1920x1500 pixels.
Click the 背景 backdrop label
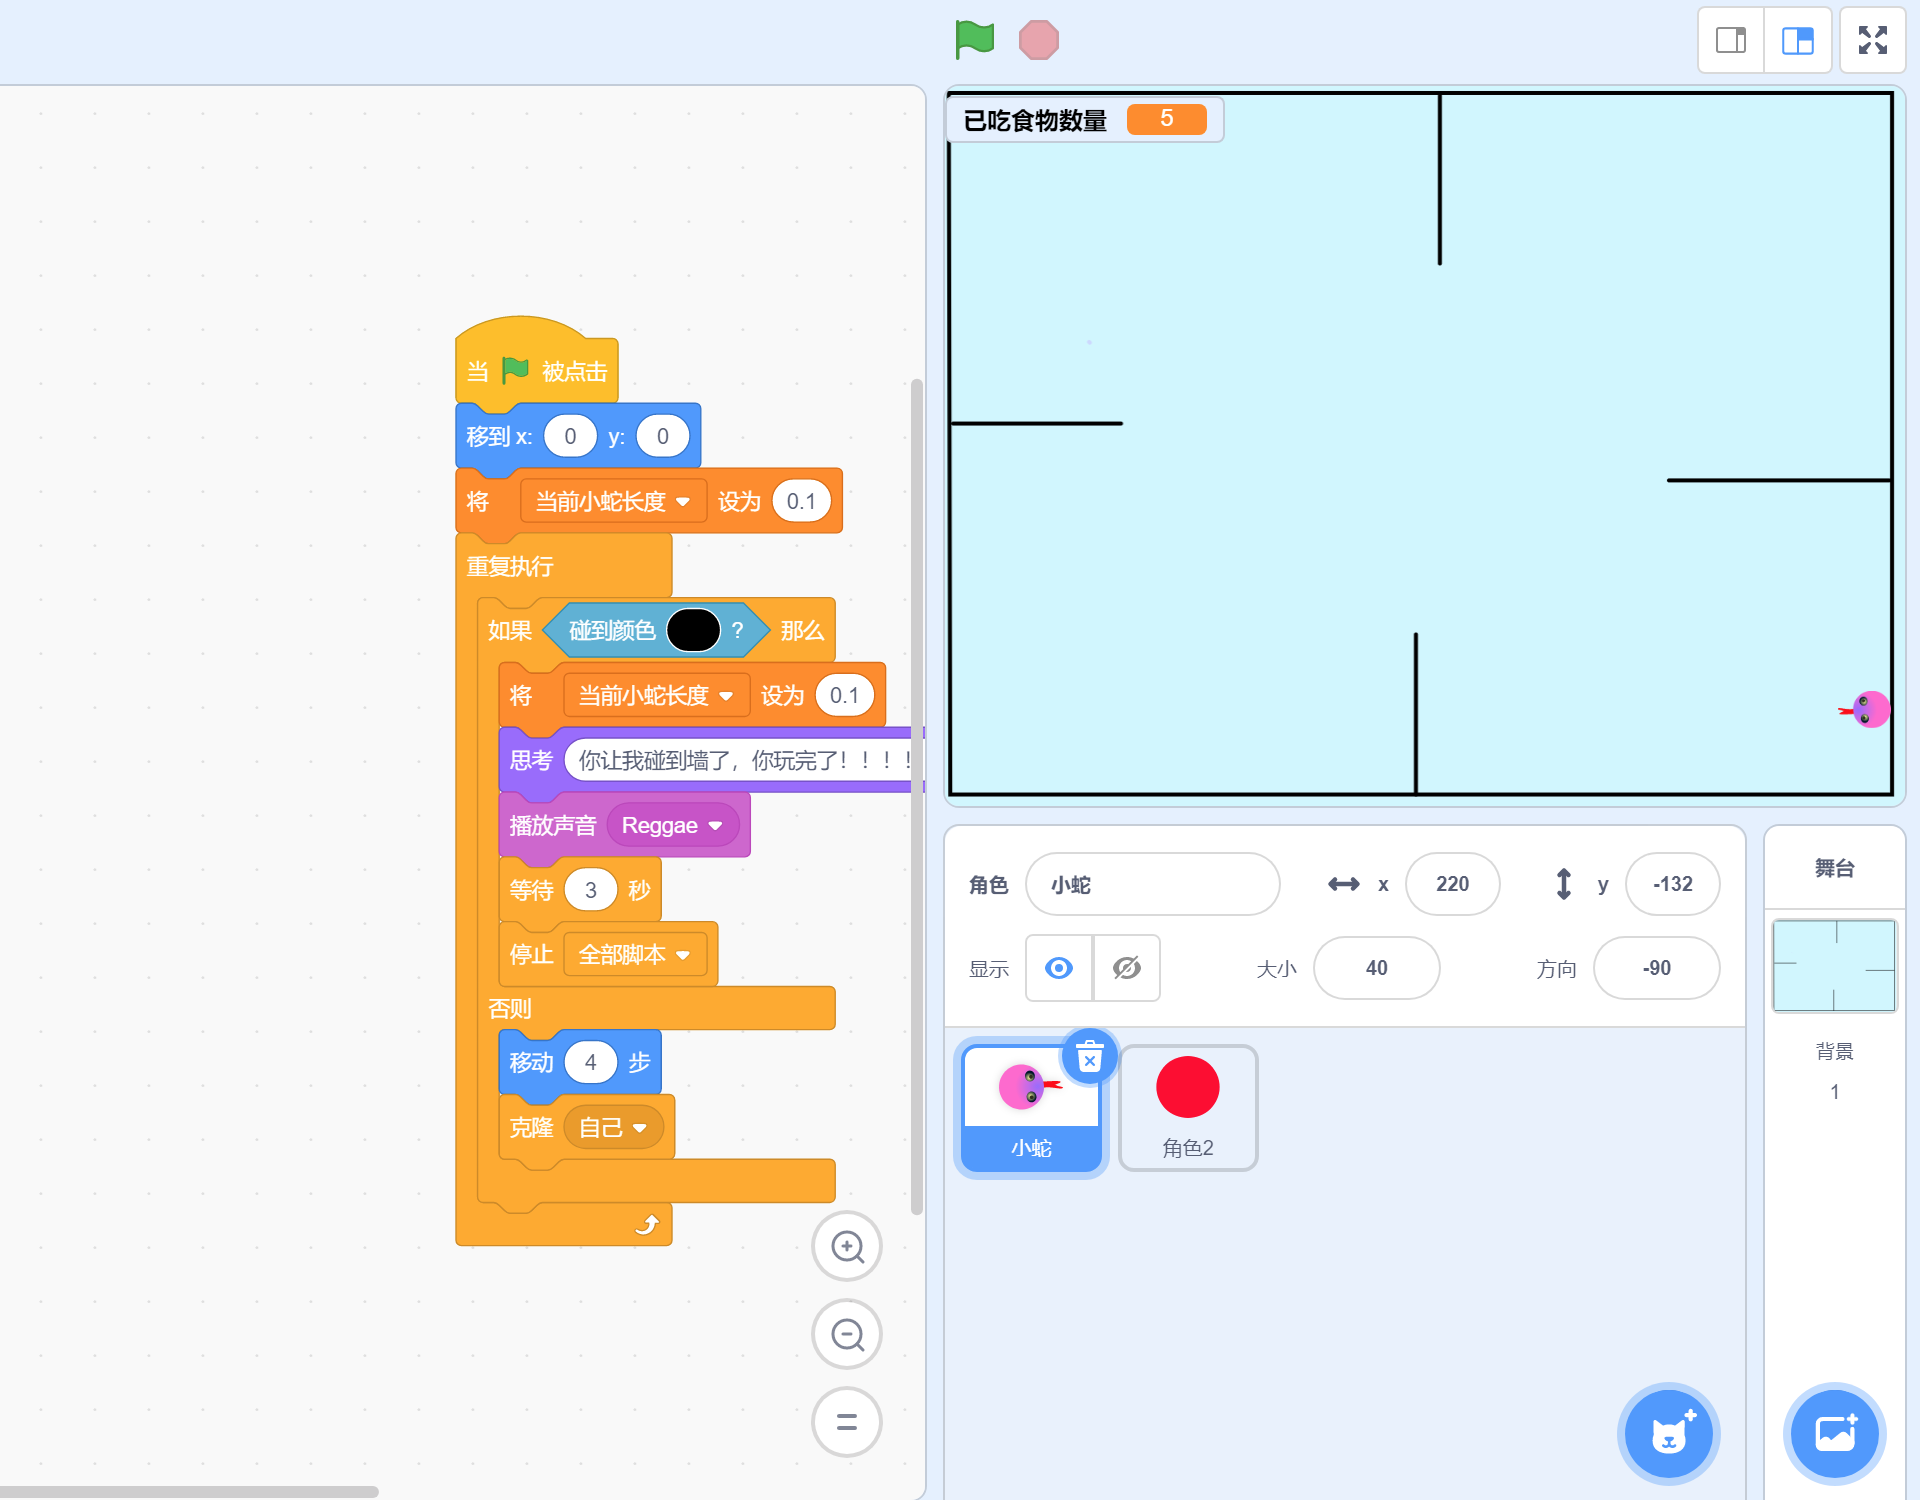click(1835, 1051)
